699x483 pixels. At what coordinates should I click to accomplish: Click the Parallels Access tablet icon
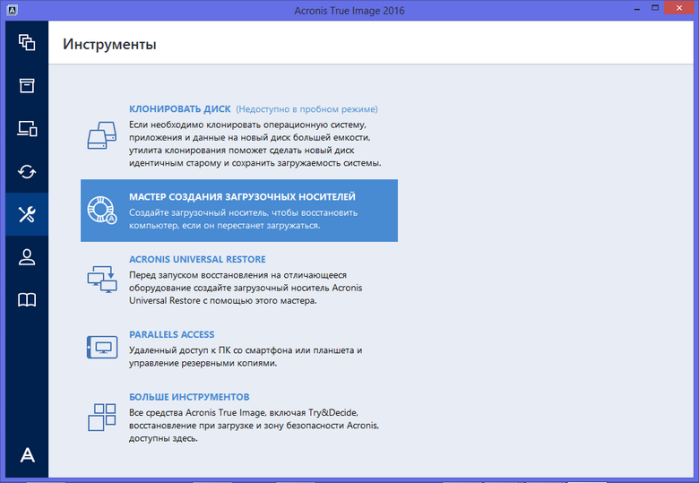click(x=102, y=347)
